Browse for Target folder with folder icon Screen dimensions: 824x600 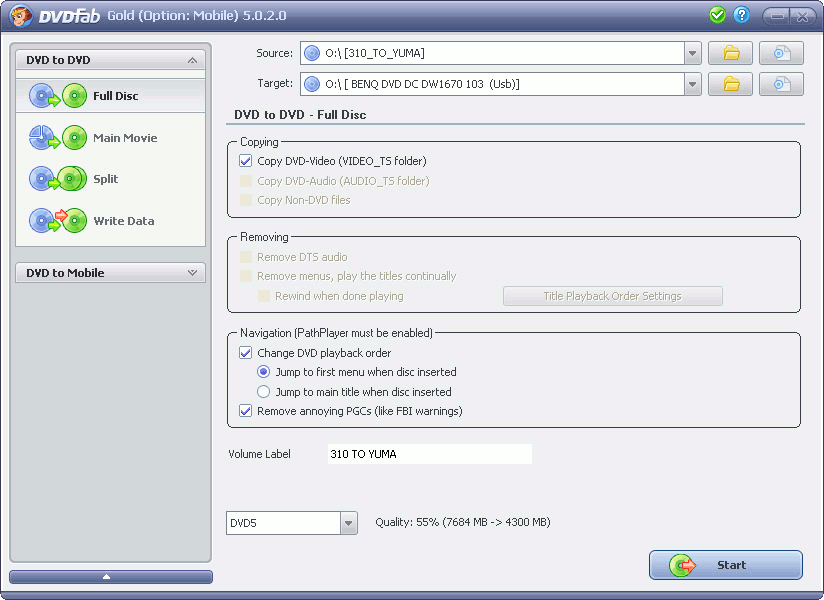click(730, 84)
